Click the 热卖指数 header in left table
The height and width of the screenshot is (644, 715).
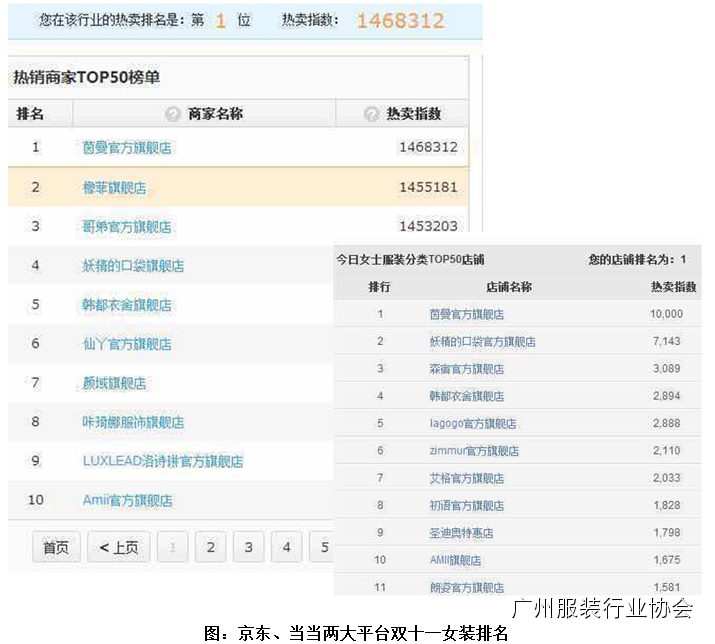(414, 114)
